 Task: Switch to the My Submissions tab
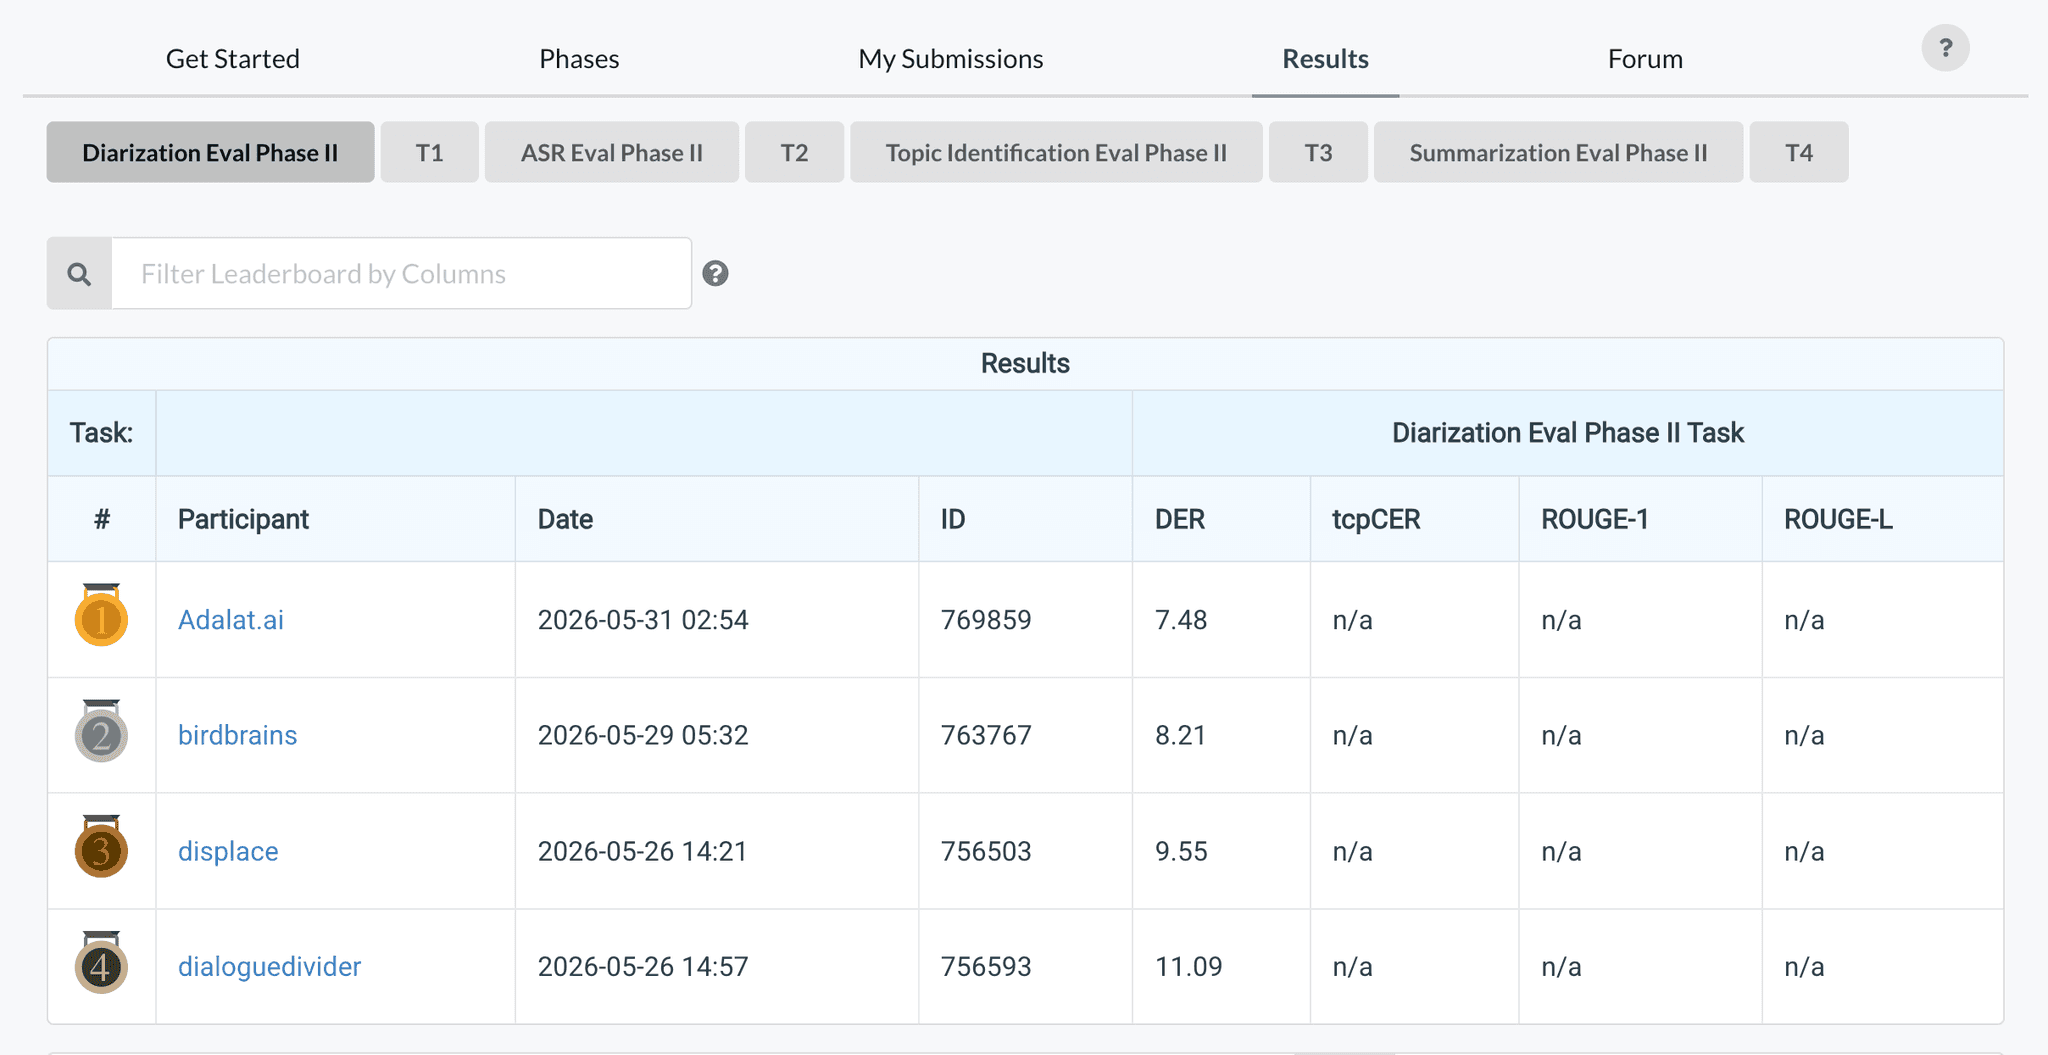(950, 58)
